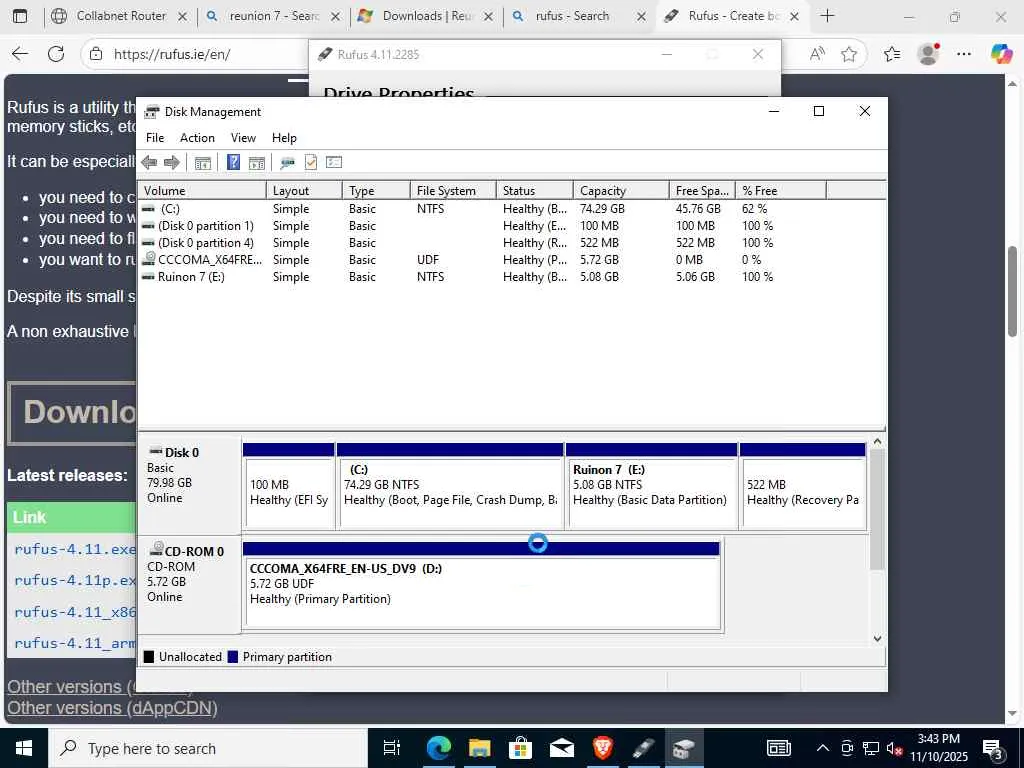This screenshot has height=768, width=1024.
Task: Open Task View from the taskbar
Action: (x=391, y=748)
